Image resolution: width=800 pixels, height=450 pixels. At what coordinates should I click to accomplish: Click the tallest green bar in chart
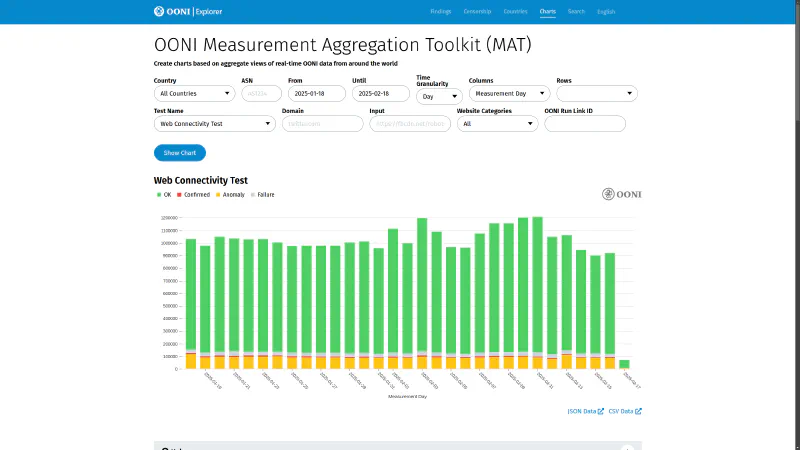(537, 285)
